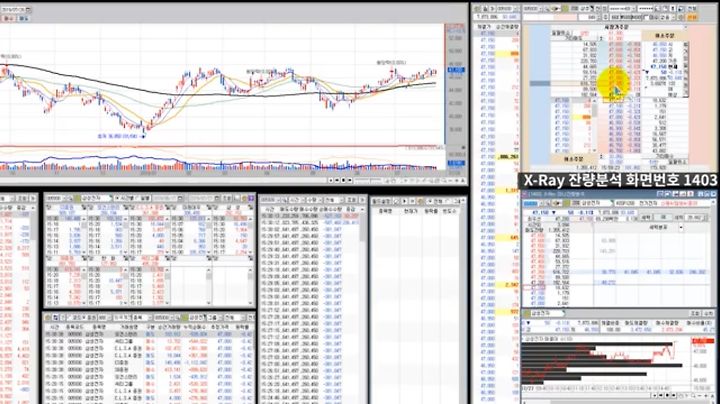Click the magnifier icon in the time-volume table window toolbar
The height and width of the screenshot is (404, 720).
pos(285,200)
